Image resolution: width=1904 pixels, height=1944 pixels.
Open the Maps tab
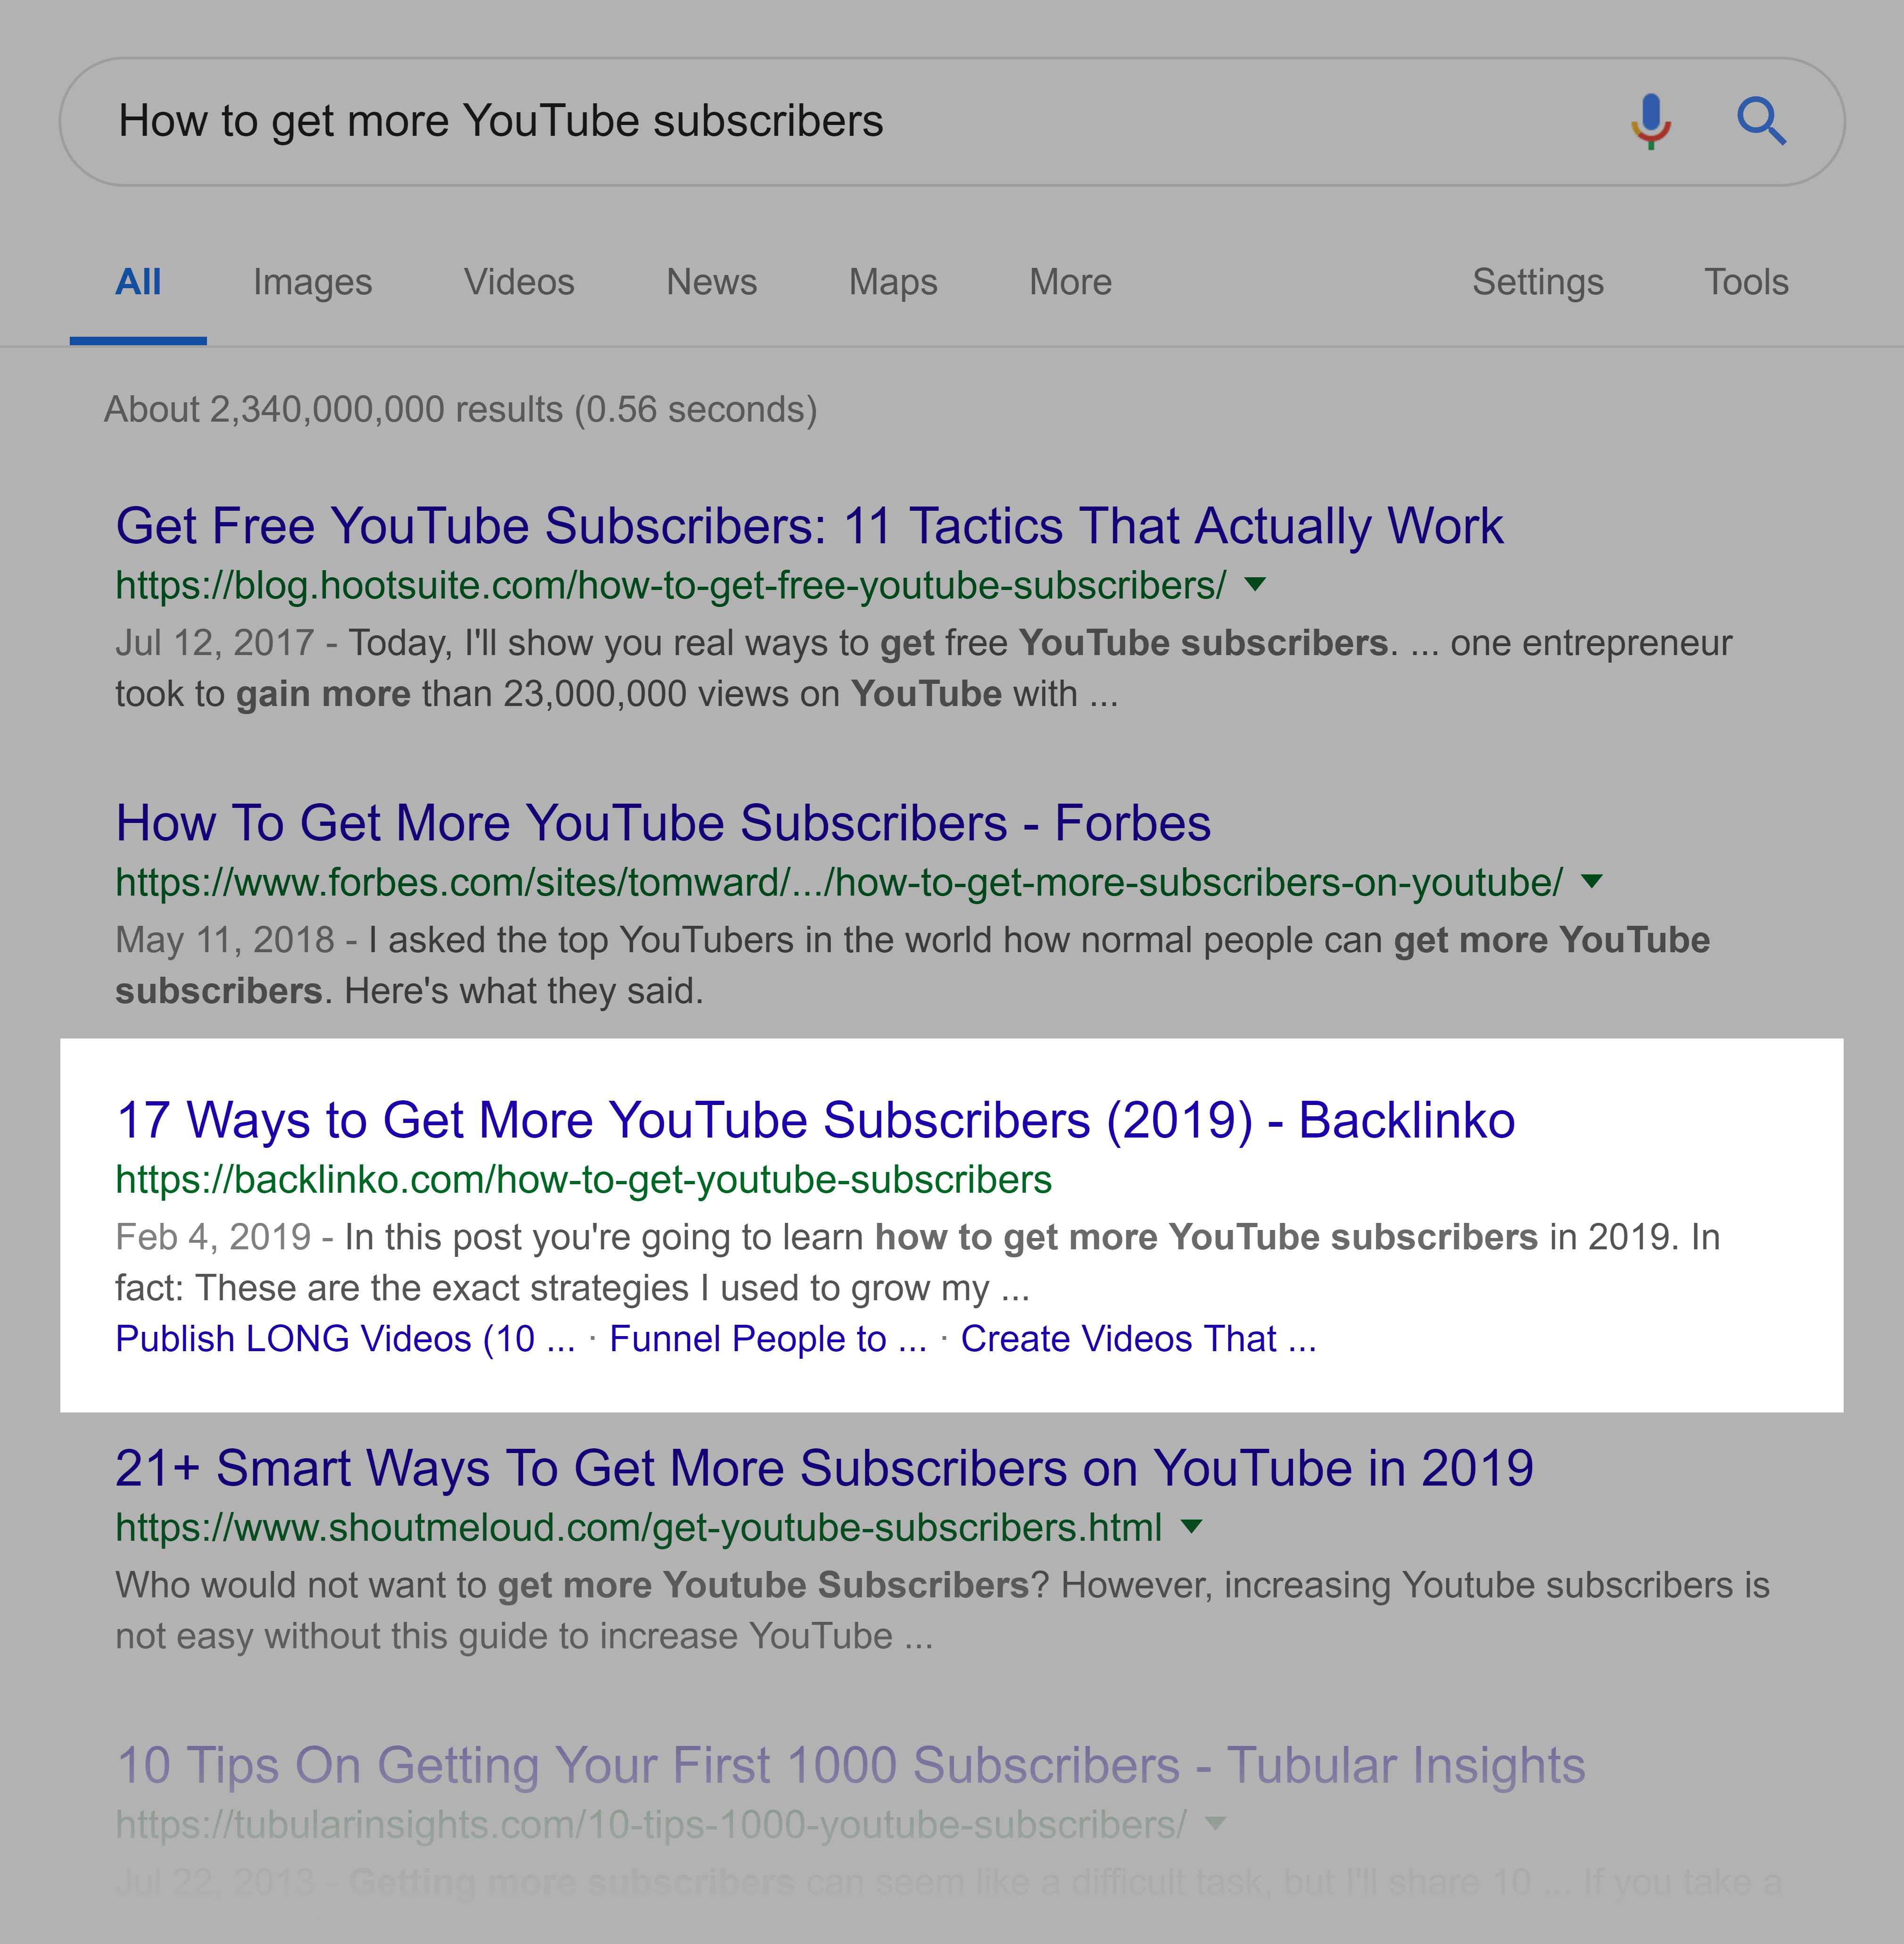(893, 283)
